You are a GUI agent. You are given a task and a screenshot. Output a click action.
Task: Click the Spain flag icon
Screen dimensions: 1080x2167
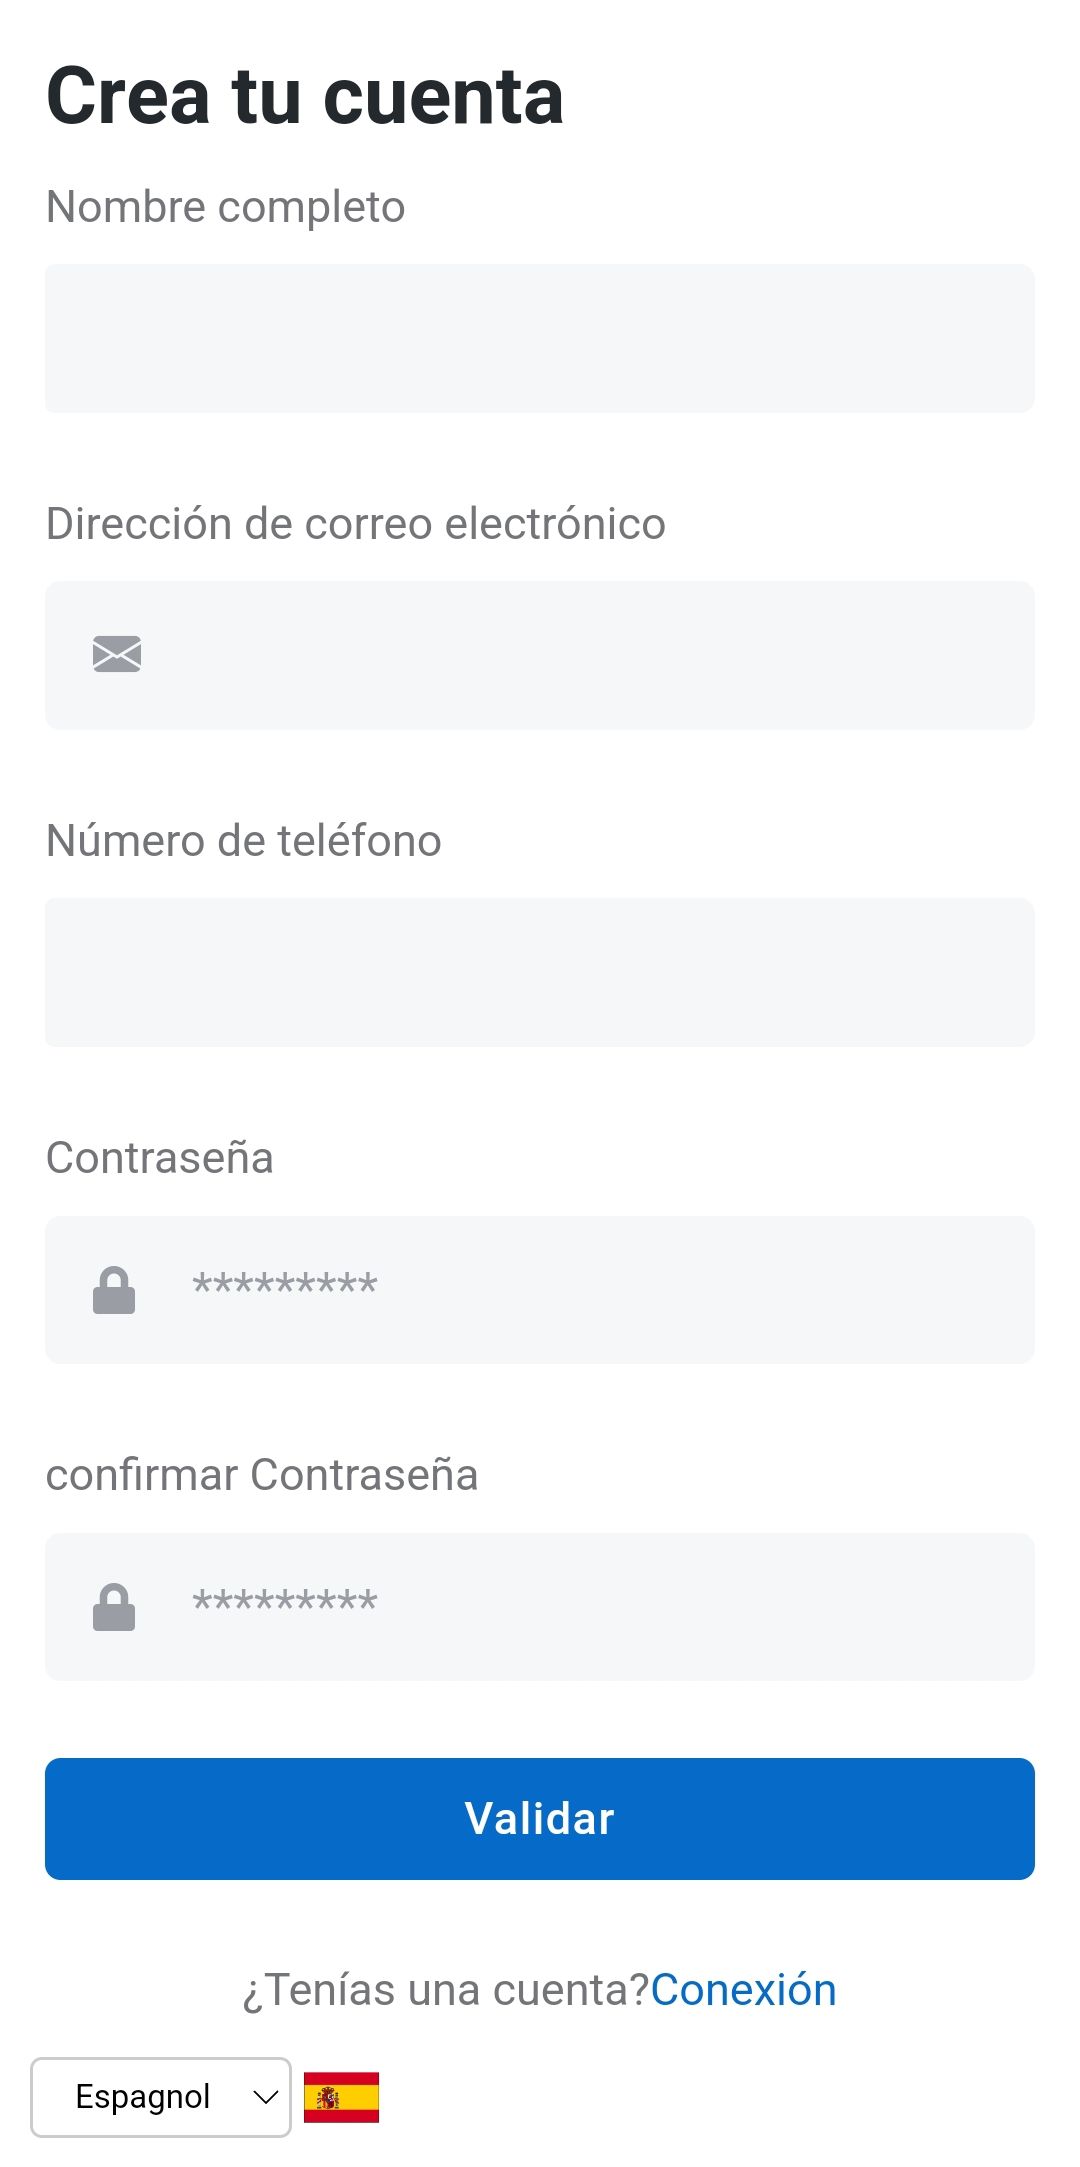click(x=341, y=2097)
